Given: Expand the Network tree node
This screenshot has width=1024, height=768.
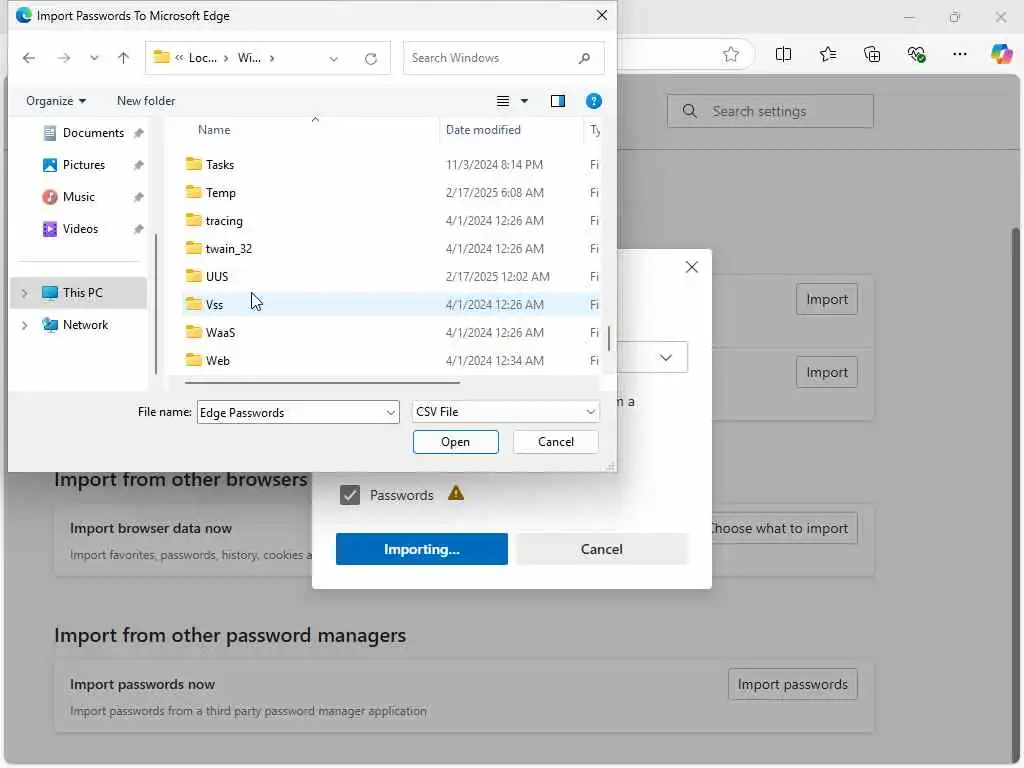Looking at the screenshot, I should click(25, 325).
